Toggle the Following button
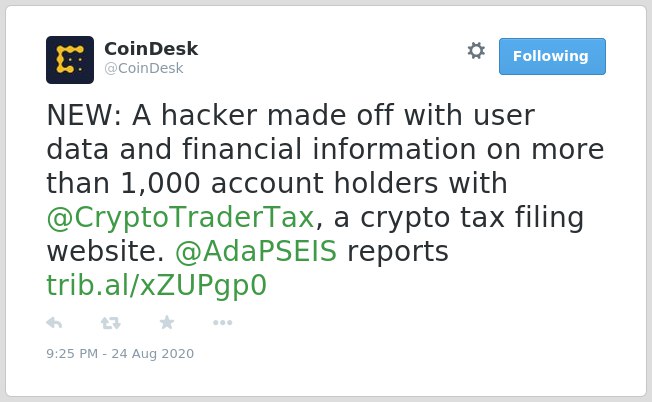This screenshot has width=652, height=402. (x=552, y=57)
